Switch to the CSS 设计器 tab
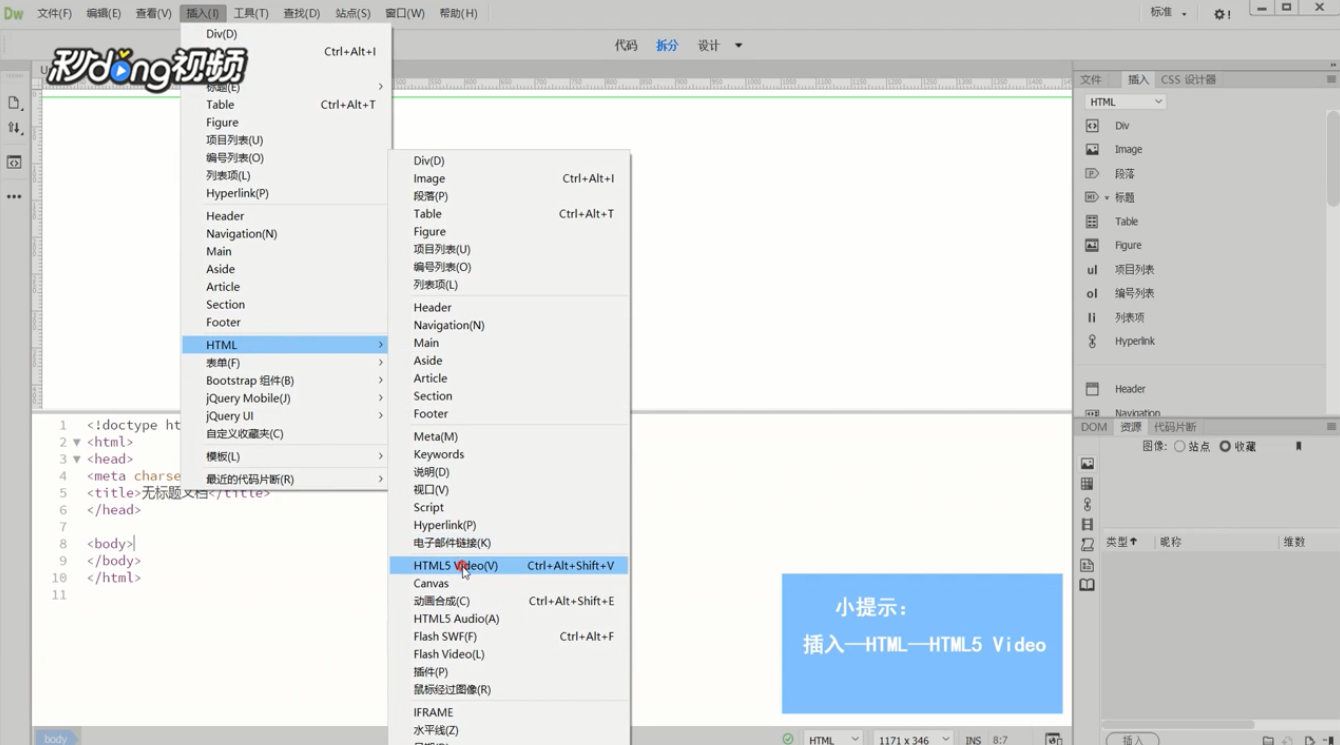Image resolution: width=1340 pixels, height=745 pixels. point(1188,79)
